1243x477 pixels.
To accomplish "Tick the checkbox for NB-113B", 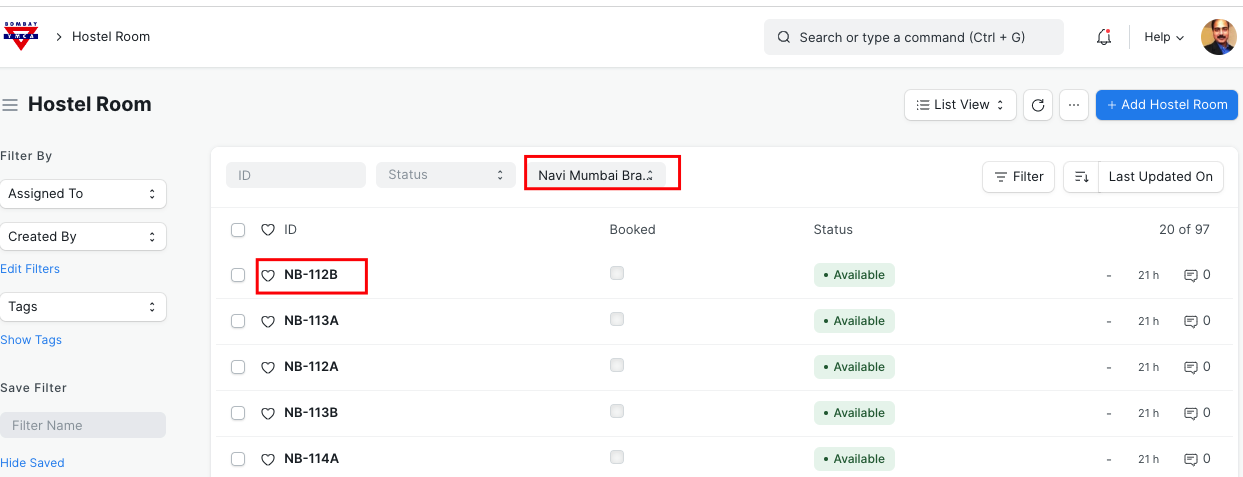I will [238, 413].
